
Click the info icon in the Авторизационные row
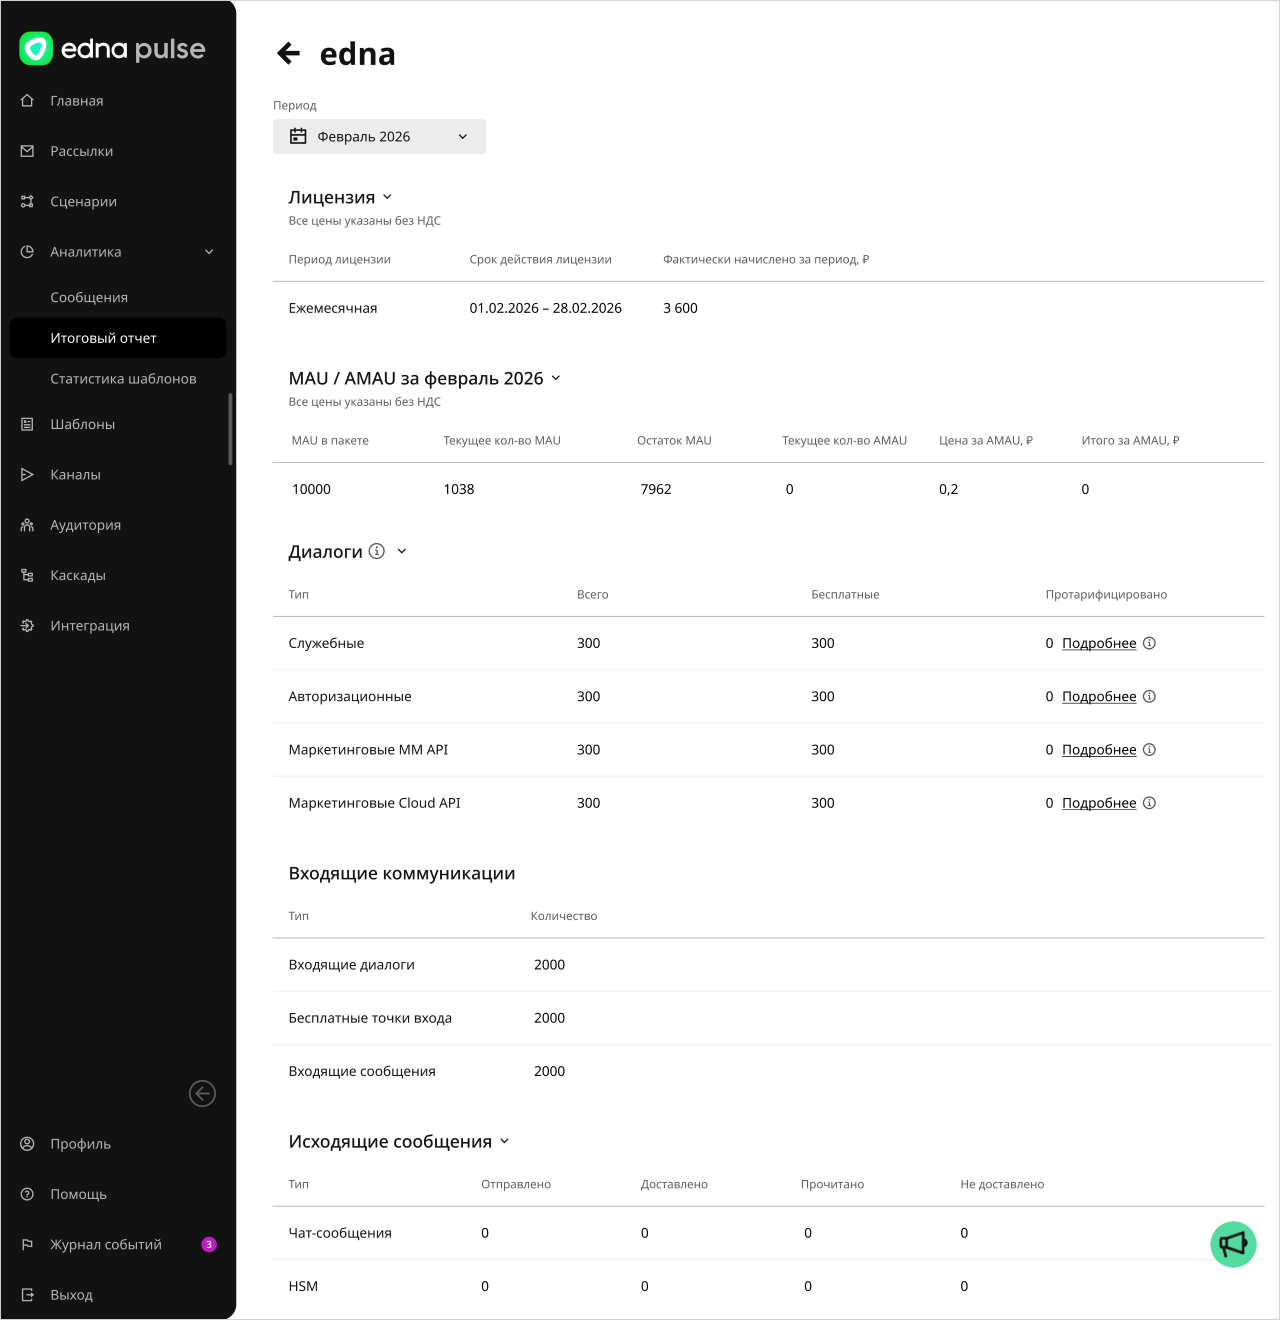point(1150,696)
